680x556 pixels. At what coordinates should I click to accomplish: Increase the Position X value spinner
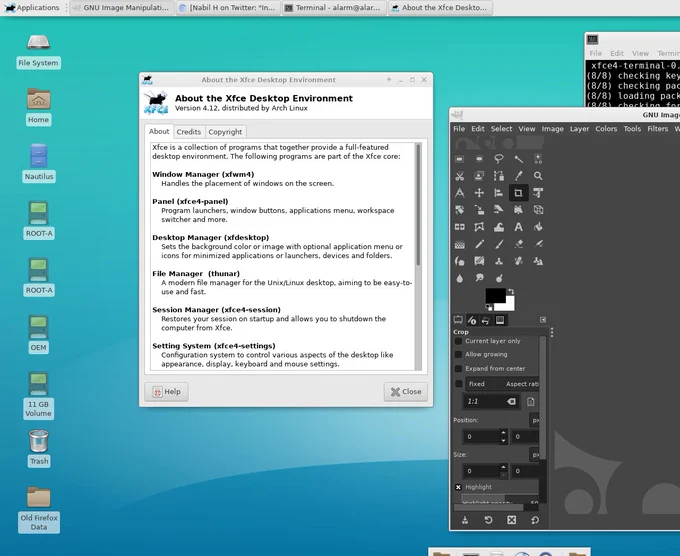(x=503, y=433)
